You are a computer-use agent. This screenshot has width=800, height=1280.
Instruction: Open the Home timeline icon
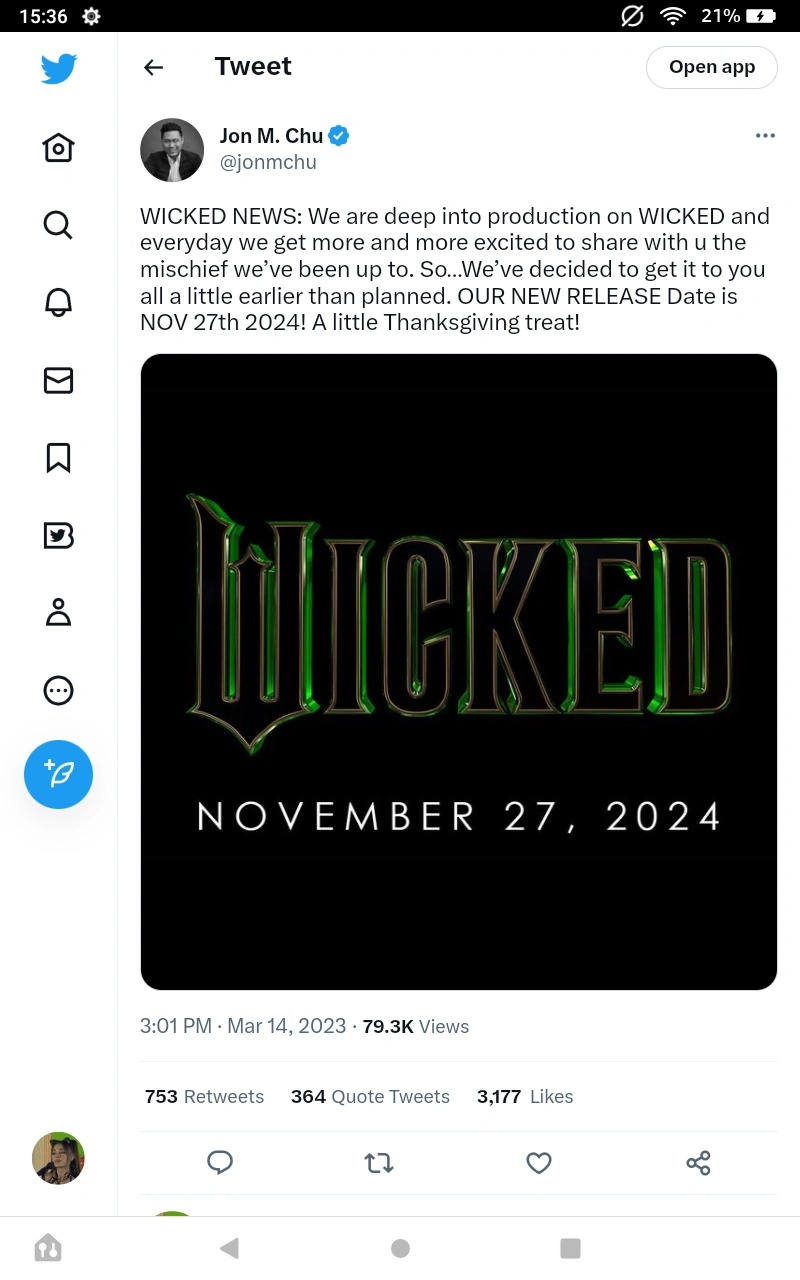pos(58,148)
